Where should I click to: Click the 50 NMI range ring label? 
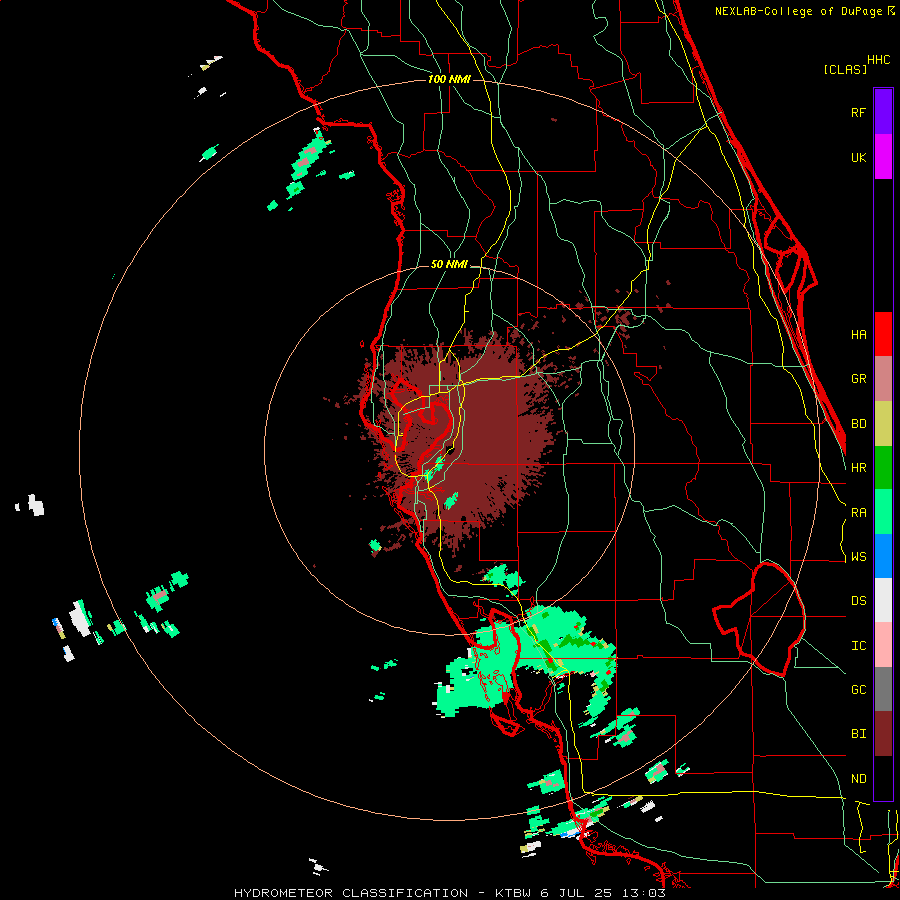pos(449,264)
